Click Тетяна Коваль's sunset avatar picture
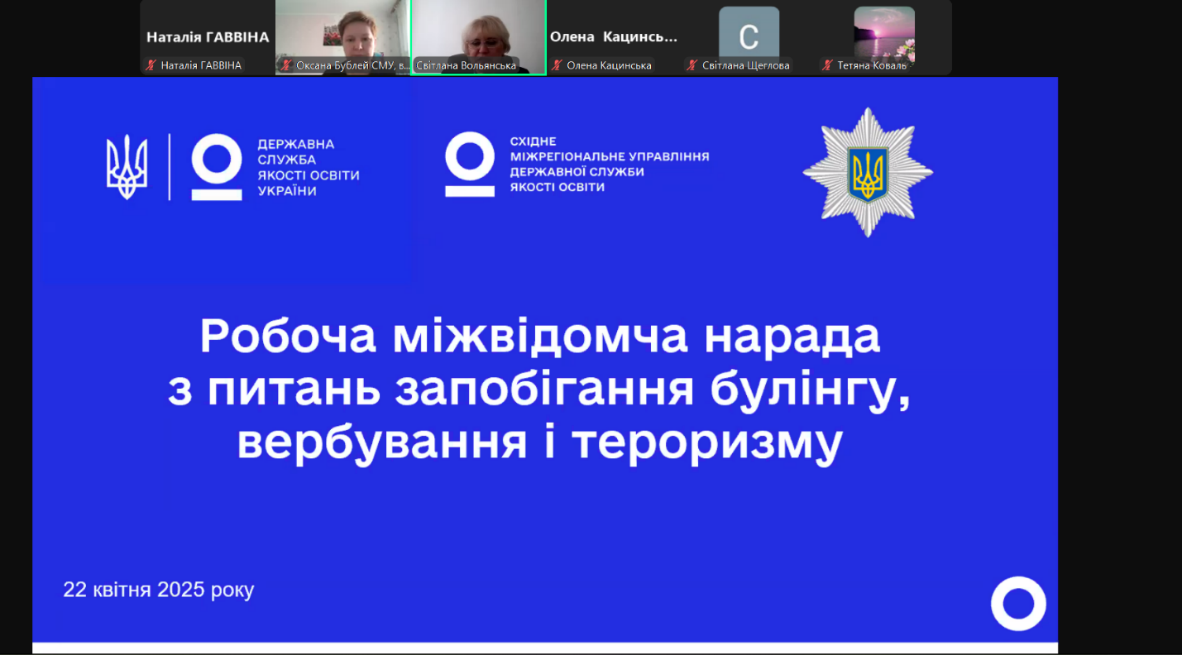The image size is (1182, 655). pos(884,32)
